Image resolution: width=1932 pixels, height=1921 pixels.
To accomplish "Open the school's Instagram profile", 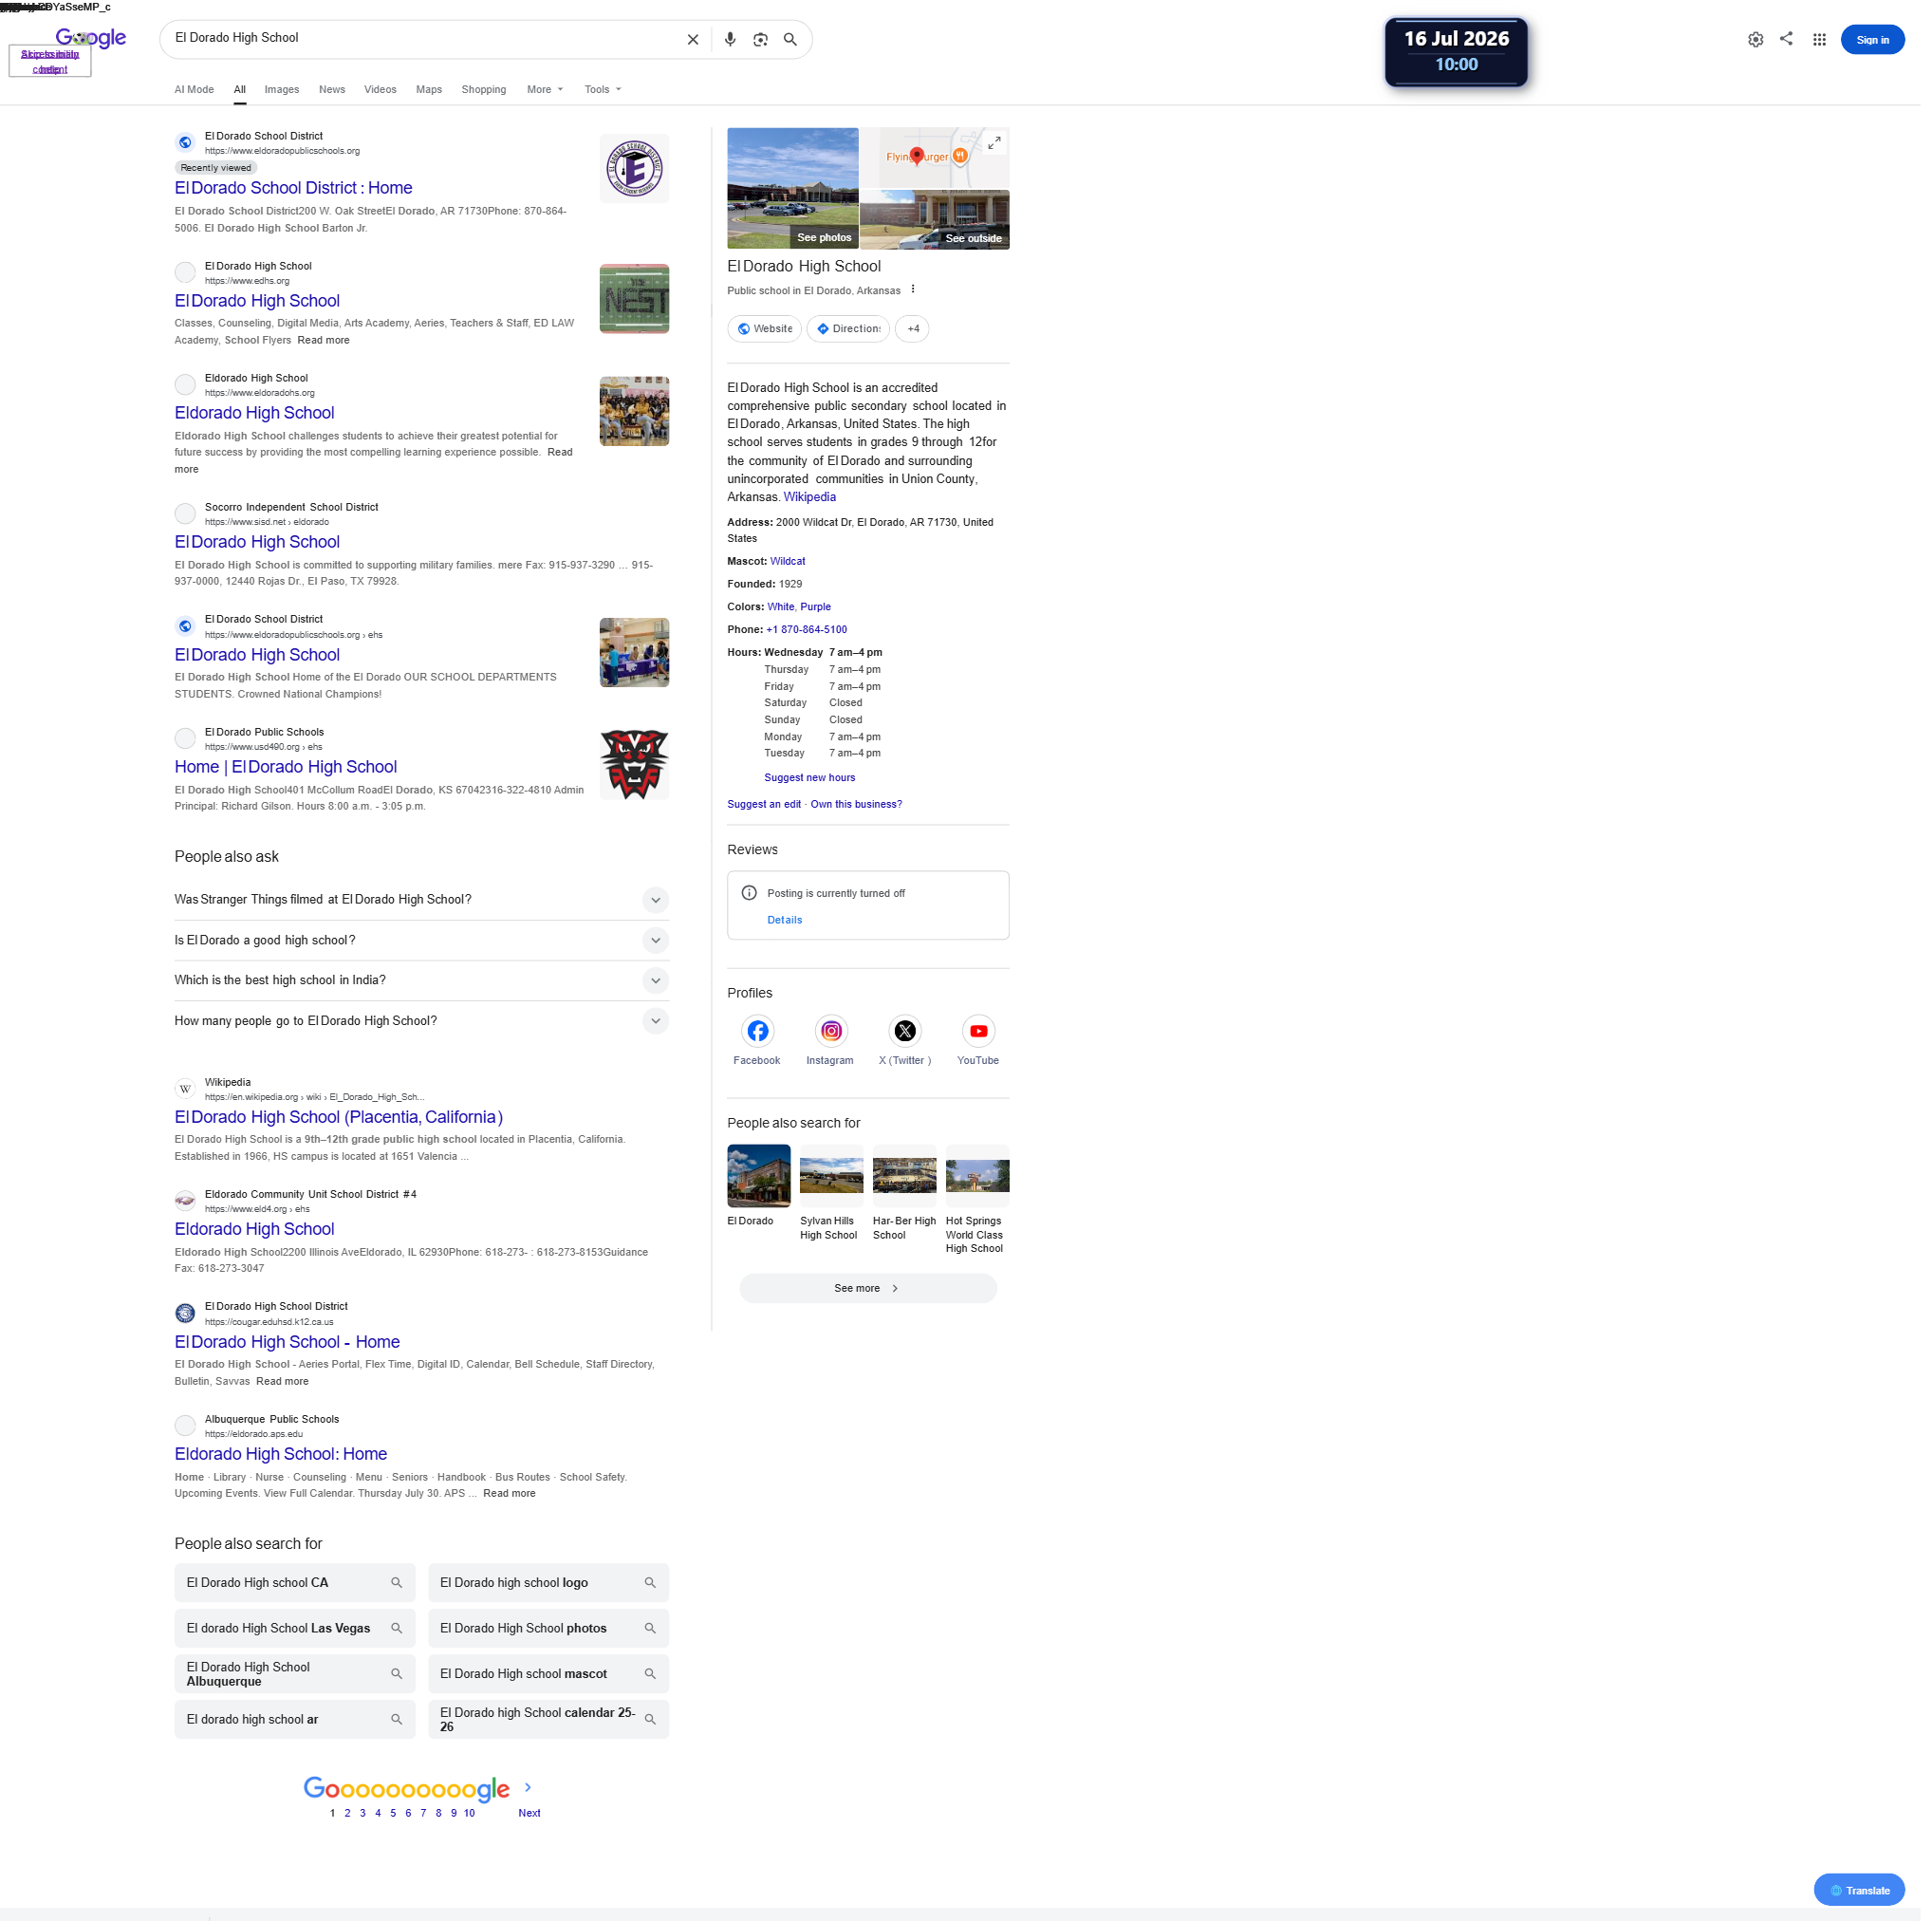I will [x=836, y=1037].
